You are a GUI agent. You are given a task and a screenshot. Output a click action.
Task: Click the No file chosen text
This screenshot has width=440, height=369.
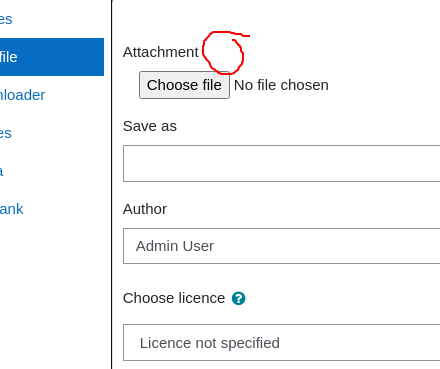click(x=281, y=85)
